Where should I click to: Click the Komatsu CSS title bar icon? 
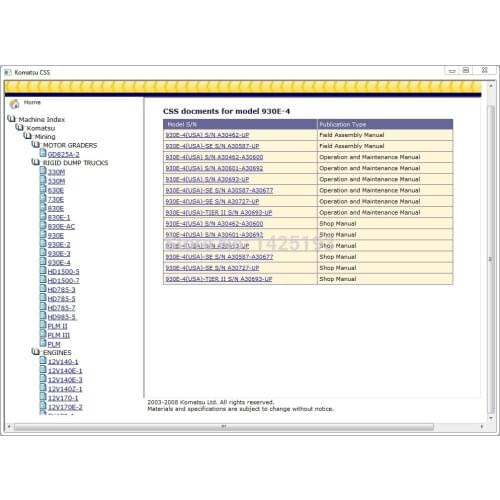point(8,72)
